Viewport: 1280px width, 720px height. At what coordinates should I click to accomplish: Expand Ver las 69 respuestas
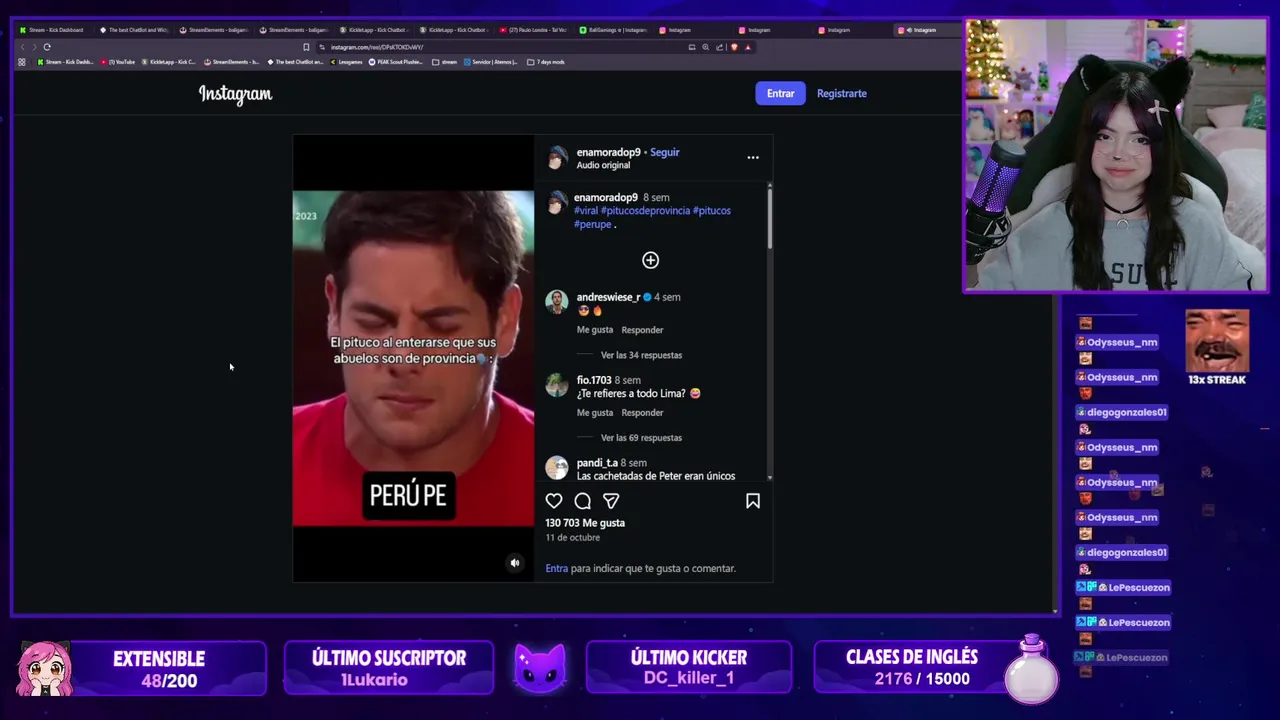pos(641,438)
